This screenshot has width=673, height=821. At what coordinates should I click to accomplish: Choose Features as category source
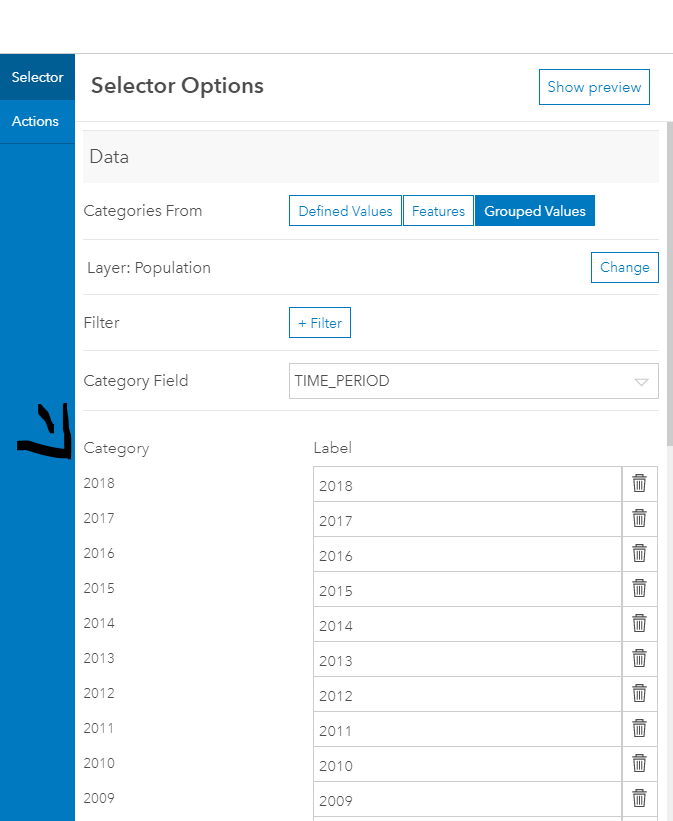pyautogui.click(x=438, y=211)
